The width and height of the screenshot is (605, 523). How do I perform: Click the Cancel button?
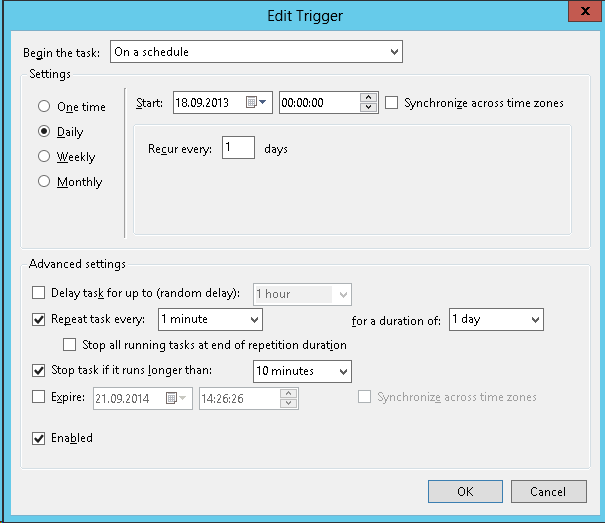[549, 491]
